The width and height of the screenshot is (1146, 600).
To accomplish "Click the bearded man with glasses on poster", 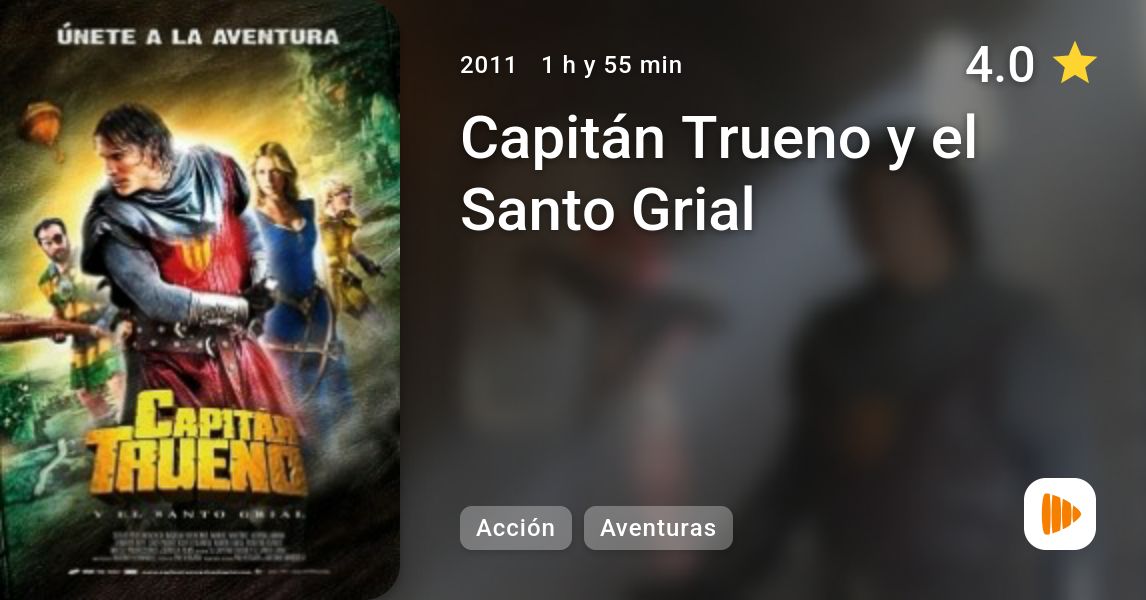I will (x=69, y=307).
